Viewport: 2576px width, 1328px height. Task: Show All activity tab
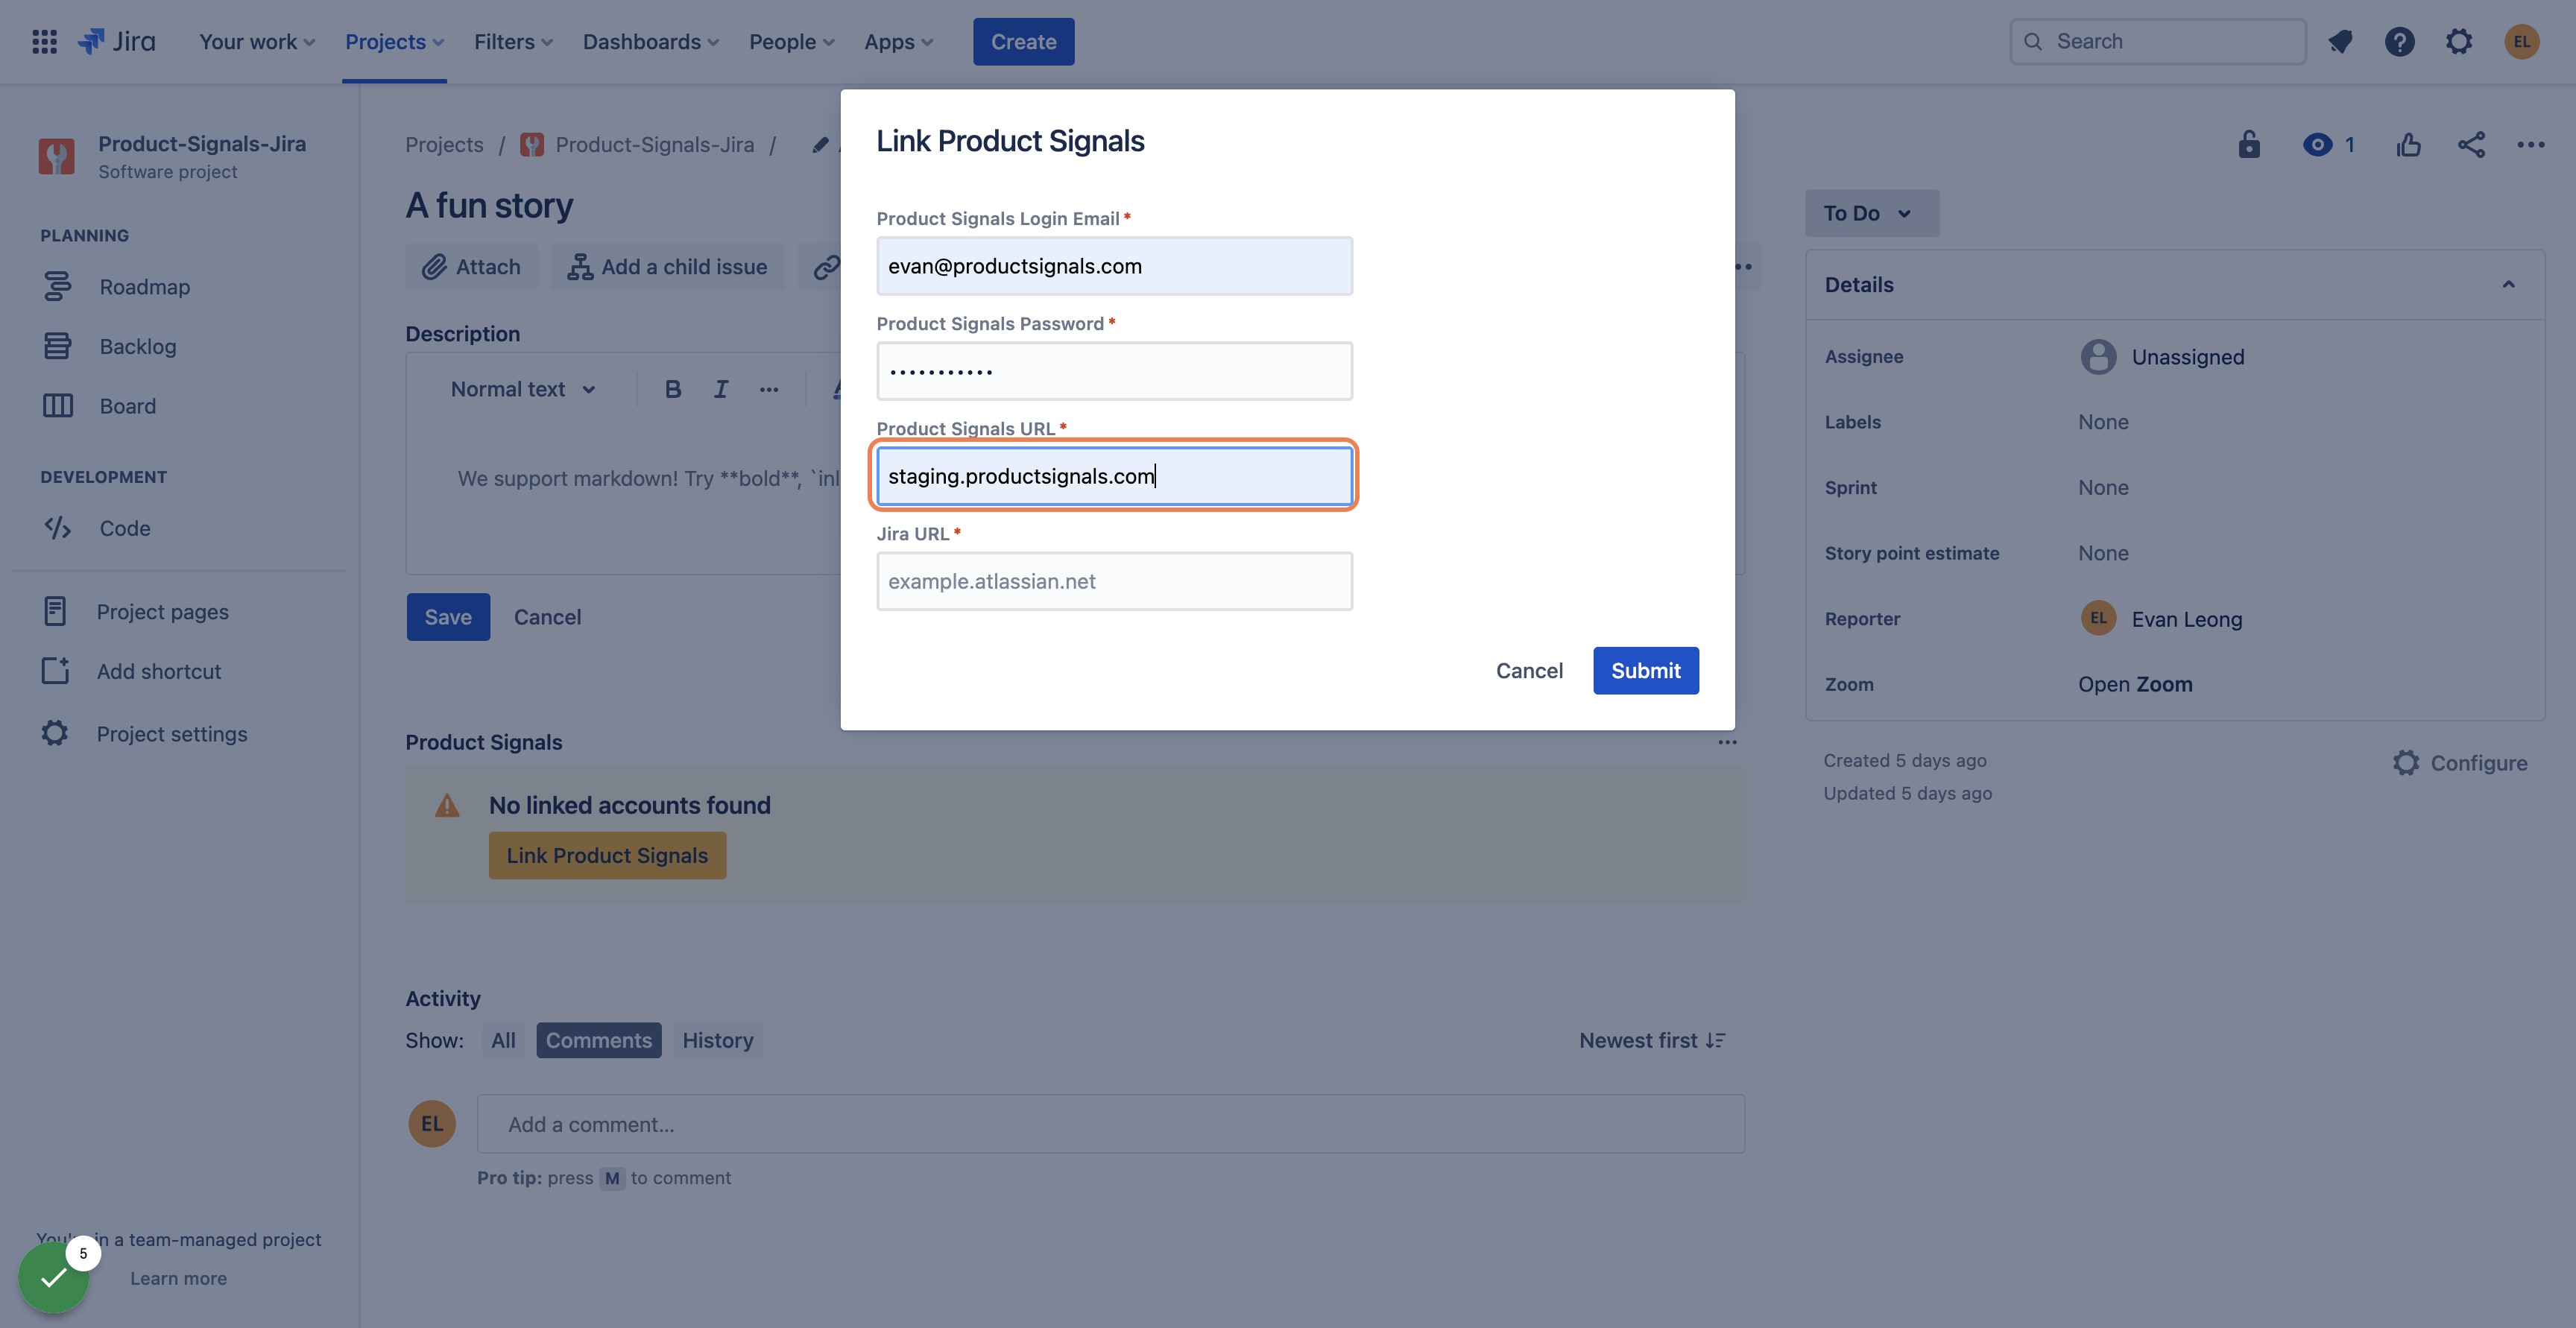tap(503, 1040)
